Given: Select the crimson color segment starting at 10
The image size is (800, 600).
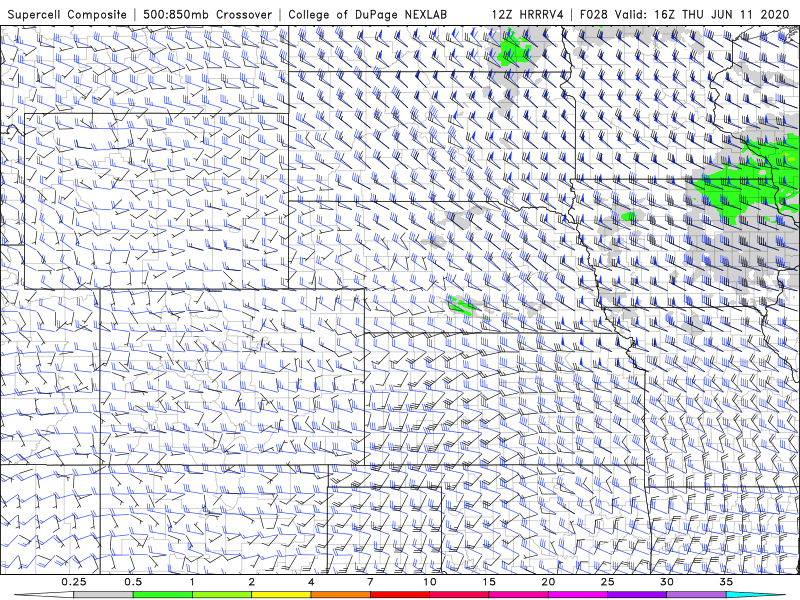Looking at the screenshot, I should (459, 595).
